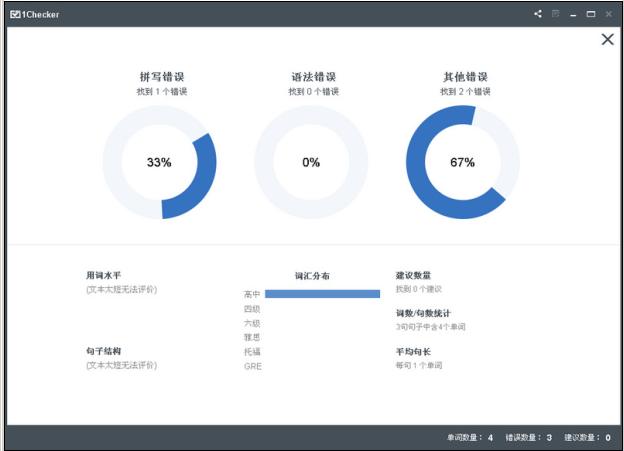This screenshot has width=624, height=451.
Task: Click the 高中 blue vocabulary bar
Action: coord(322,294)
